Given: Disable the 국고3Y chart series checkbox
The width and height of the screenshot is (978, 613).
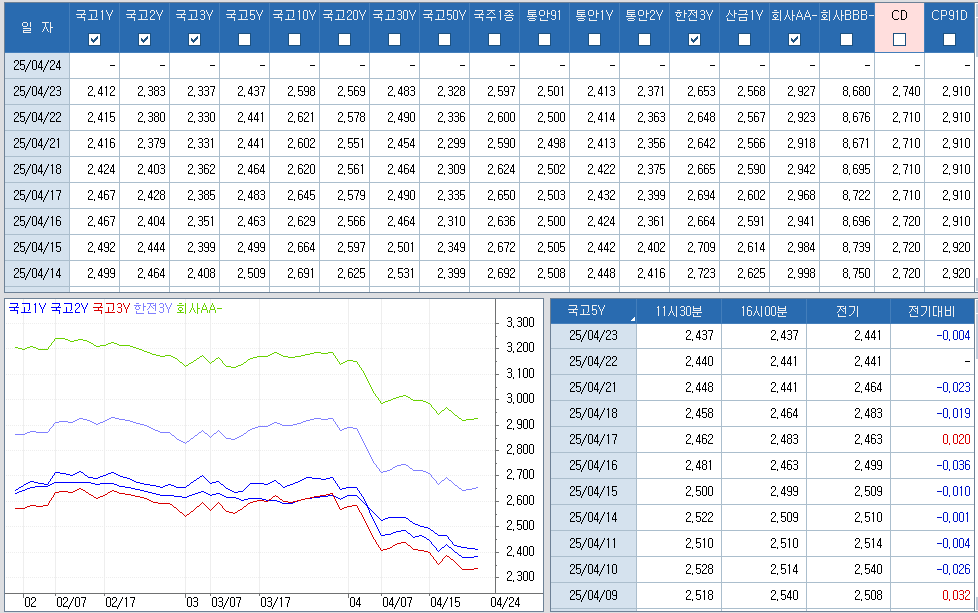Looking at the screenshot, I should [x=195, y=39].
